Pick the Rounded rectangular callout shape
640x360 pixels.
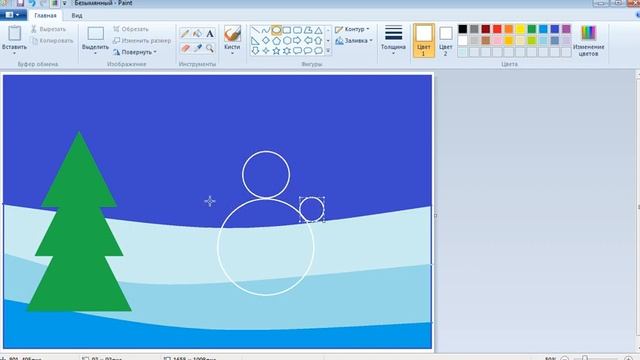pos(298,51)
